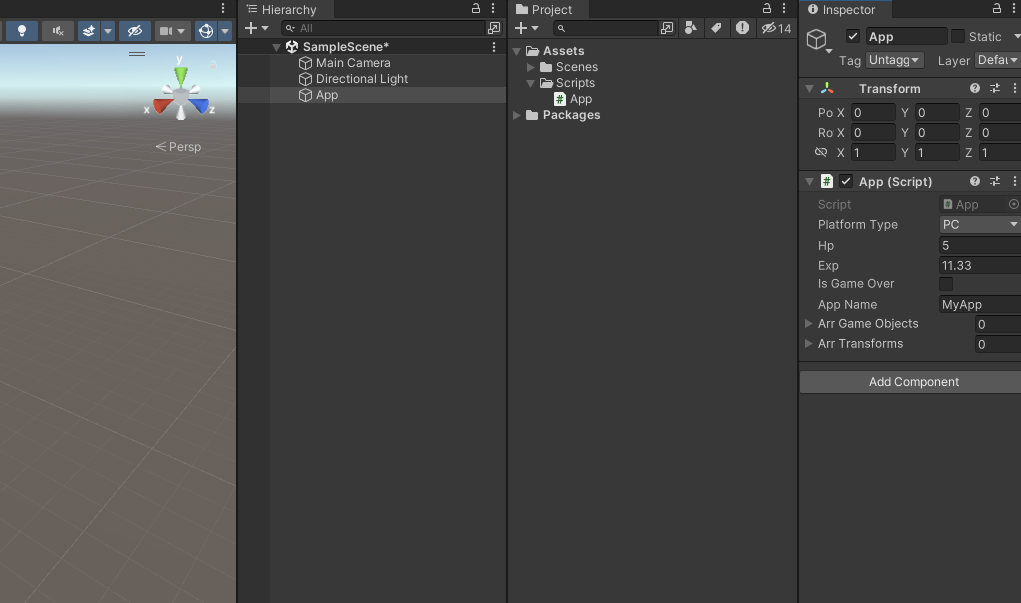Open Platform Type dropdown PC

(980, 225)
